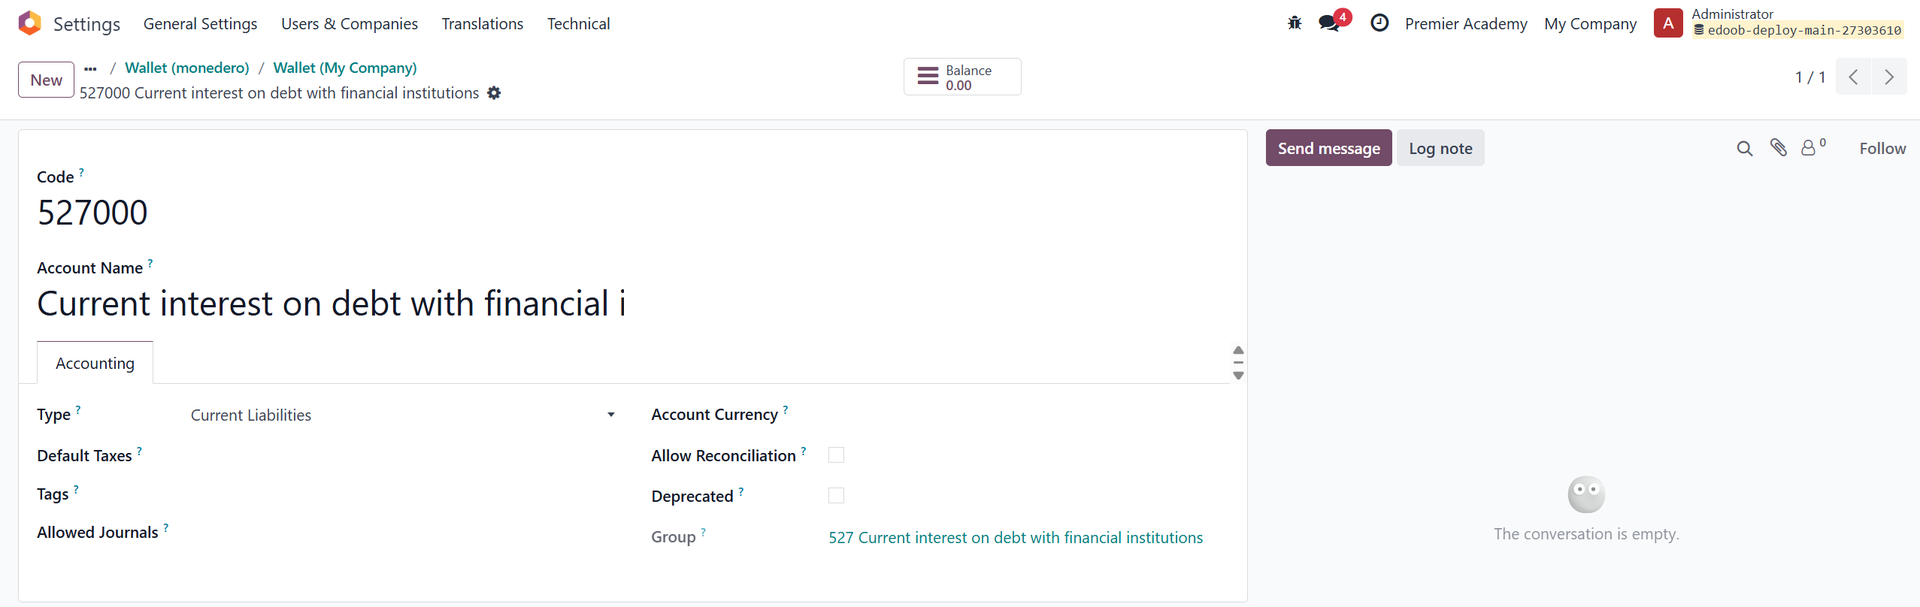1920x607 pixels.
Task: Open the My Company switcher
Action: (1590, 24)
